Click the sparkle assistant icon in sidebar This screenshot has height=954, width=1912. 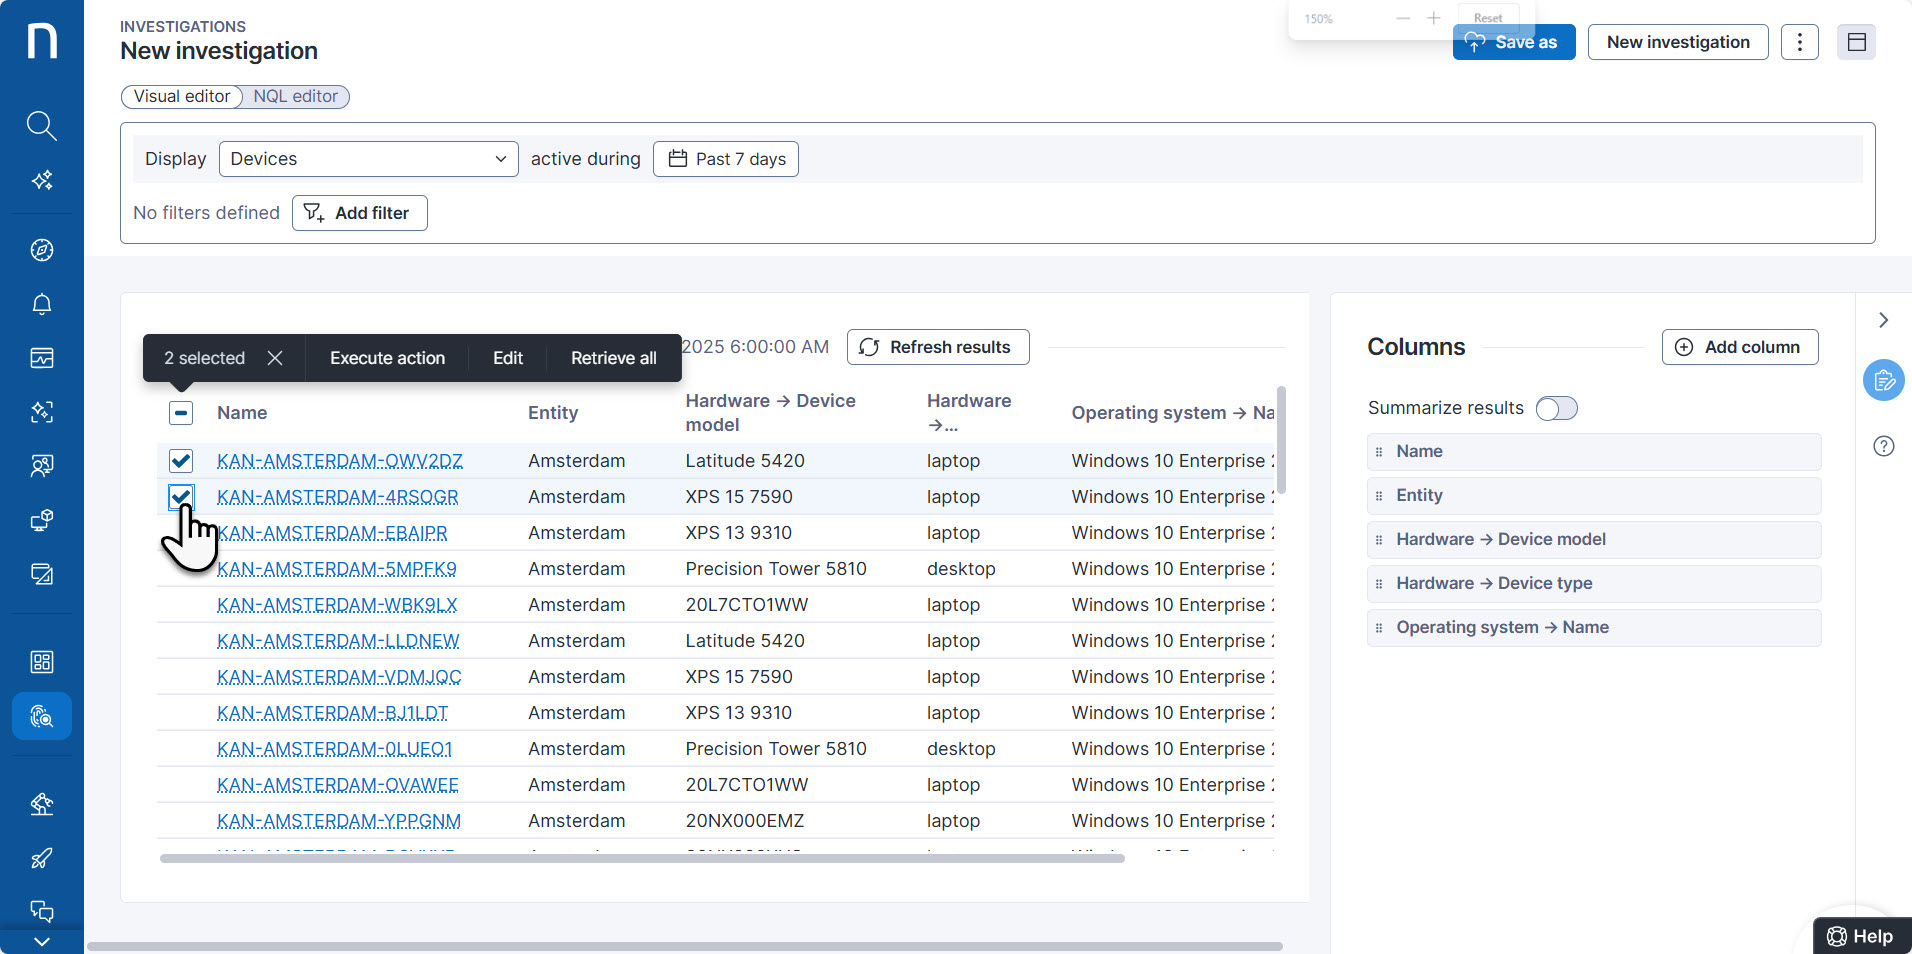41,181
